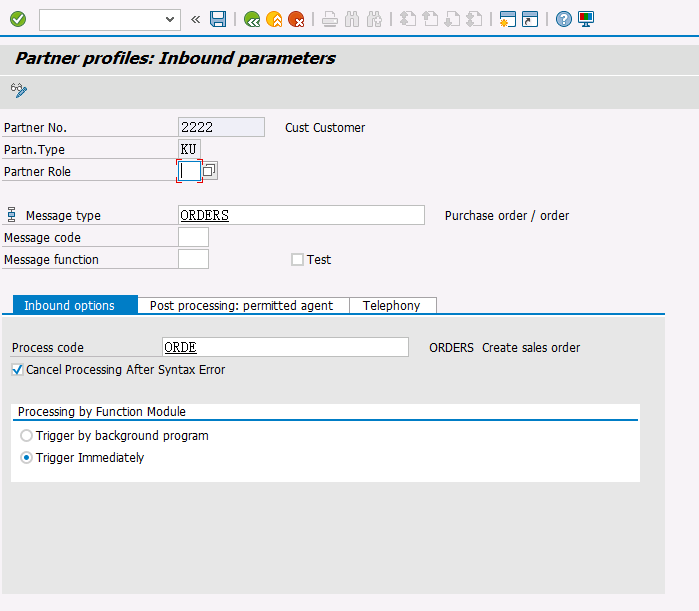Viewport: 699px width, 611px height.
Task: Click the red Cancel icon
Action: coord(296,19)
